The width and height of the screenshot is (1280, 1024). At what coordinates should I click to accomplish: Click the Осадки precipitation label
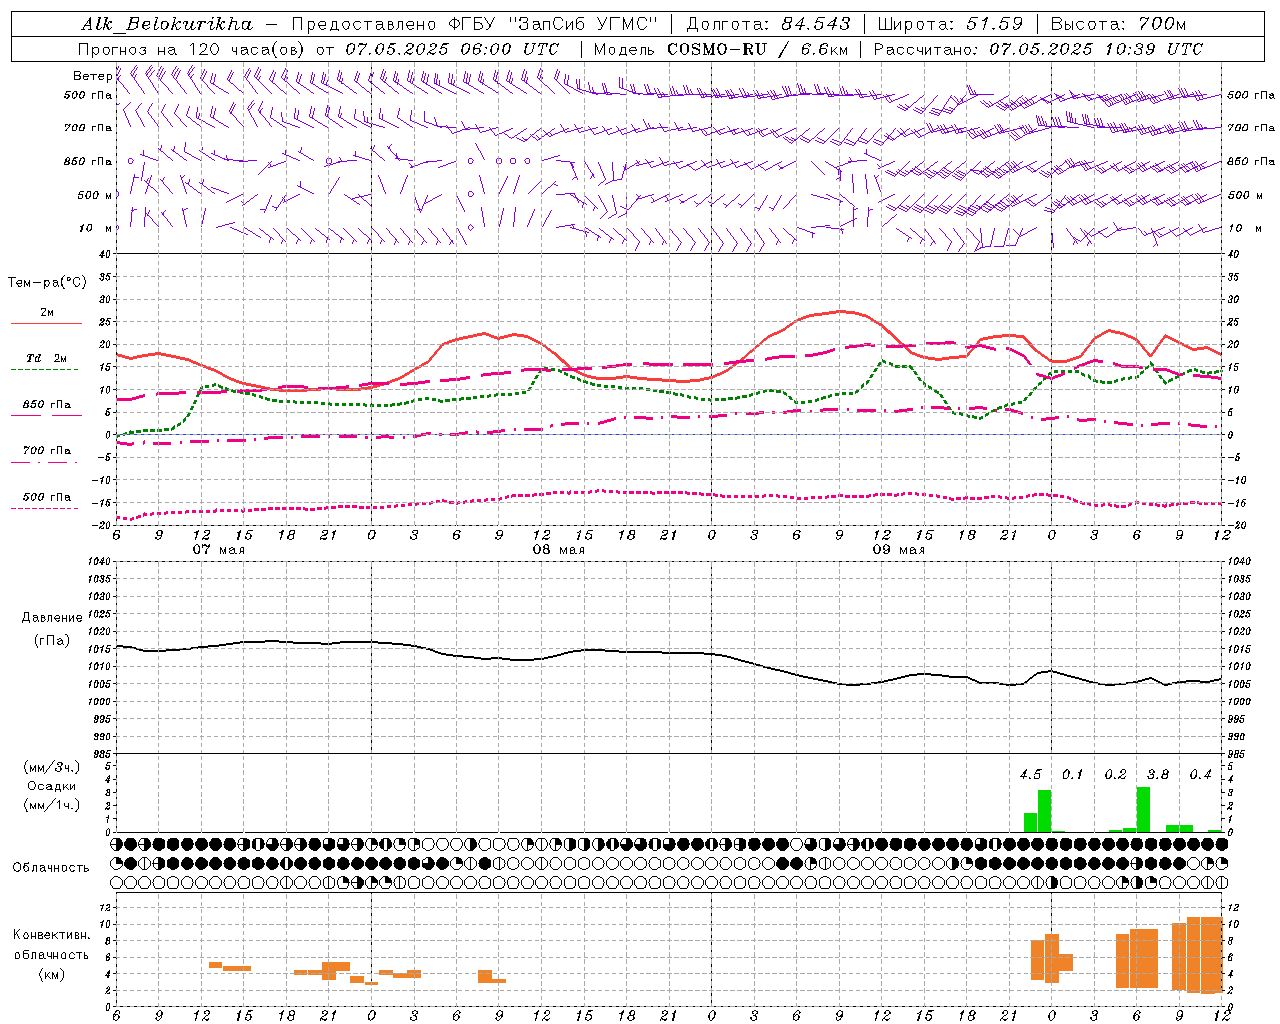click(x=51, y=786)
